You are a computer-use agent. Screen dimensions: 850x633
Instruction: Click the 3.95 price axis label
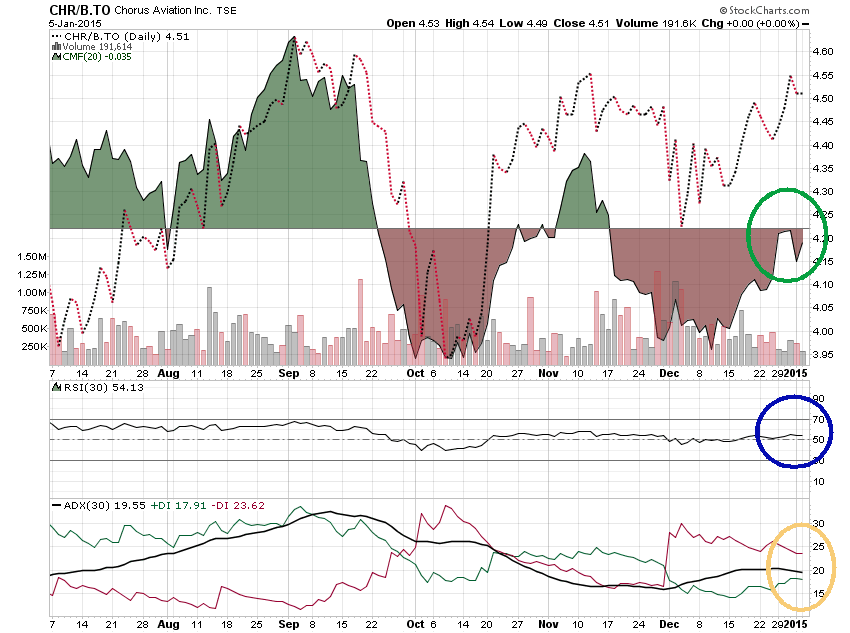tap(822, 354)
